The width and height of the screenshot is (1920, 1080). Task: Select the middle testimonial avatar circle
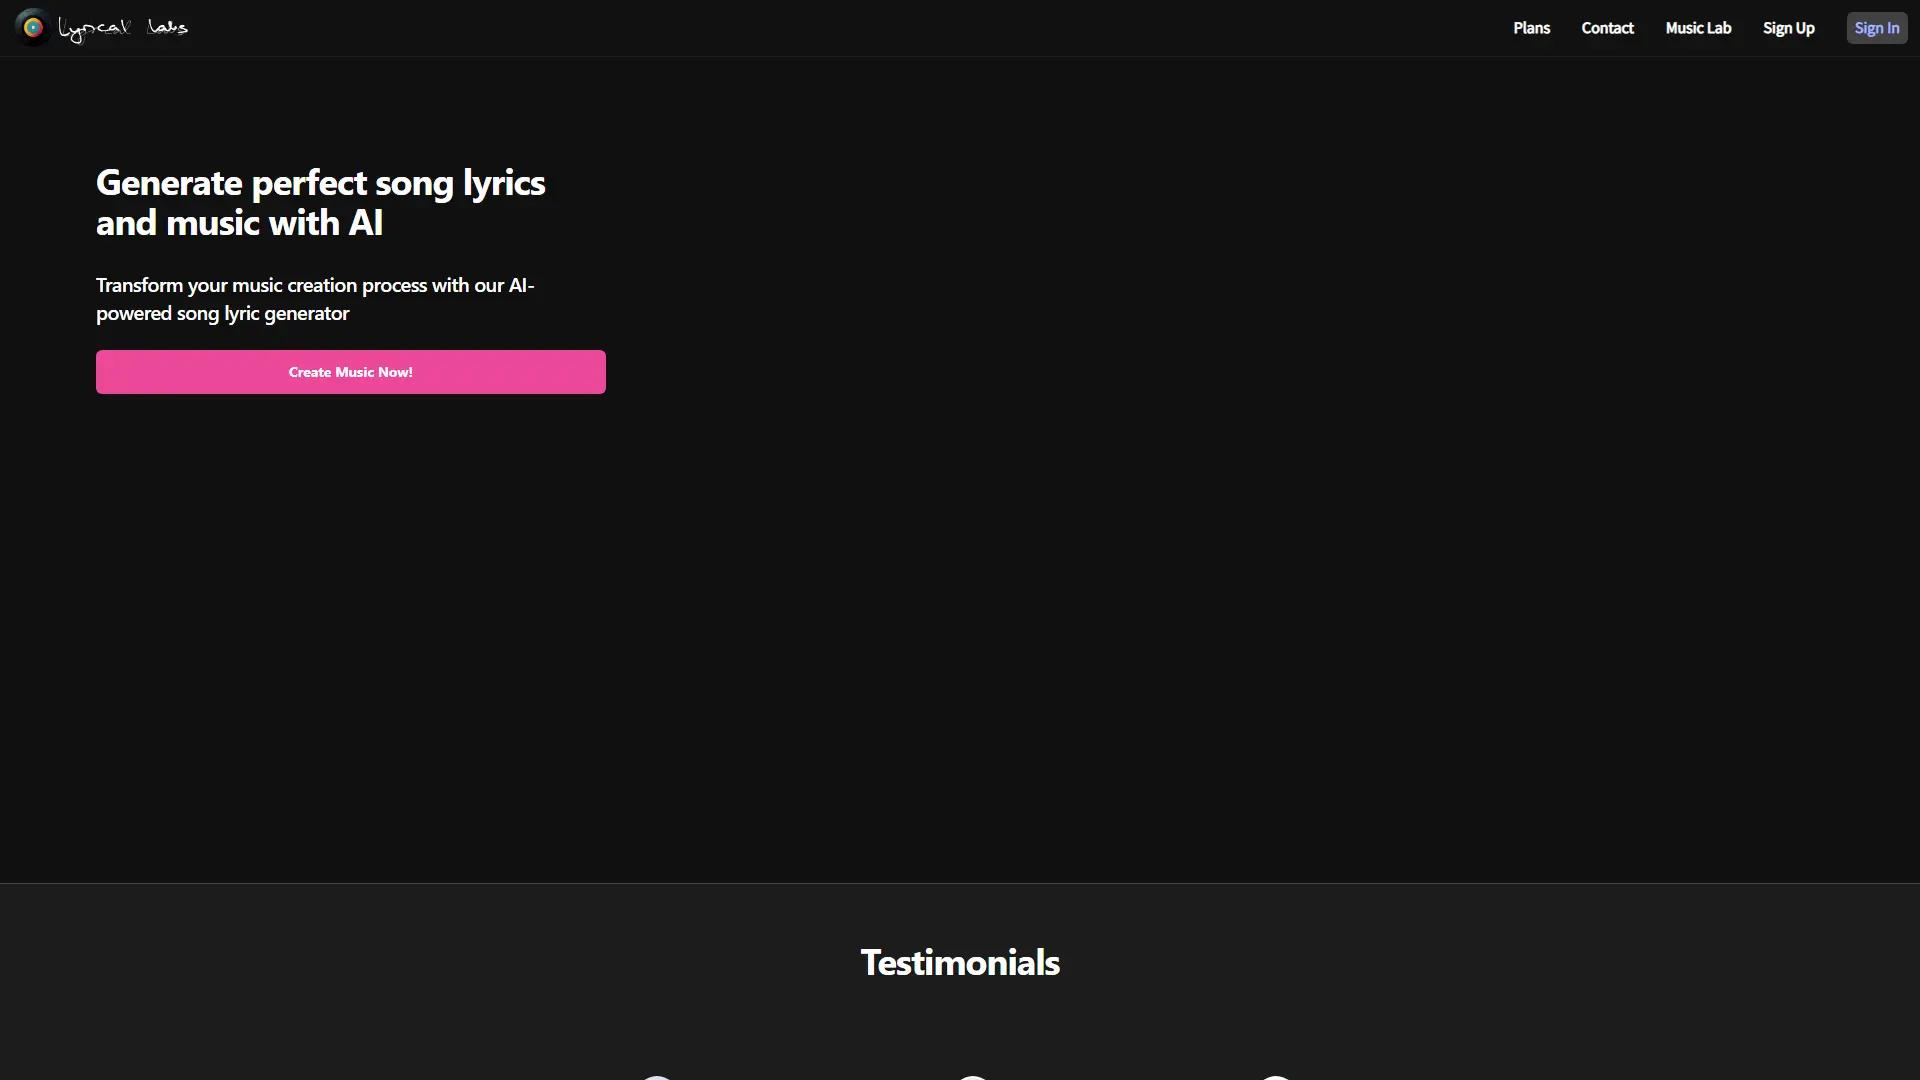(x=971, y=1078)
